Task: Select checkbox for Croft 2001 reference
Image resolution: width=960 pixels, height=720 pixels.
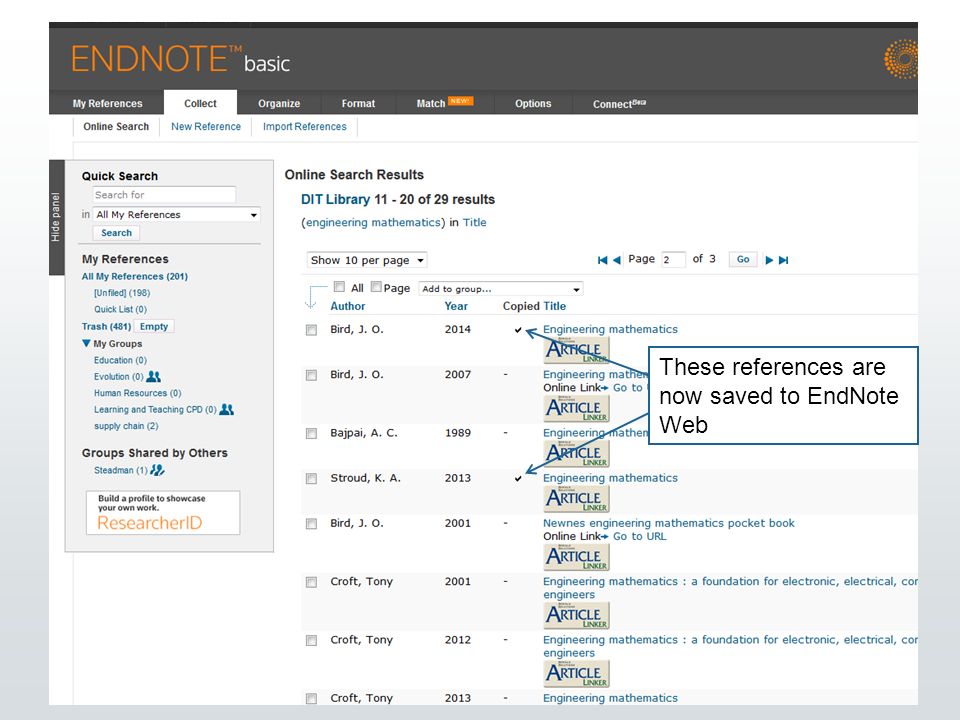Action: click(312, 582)
